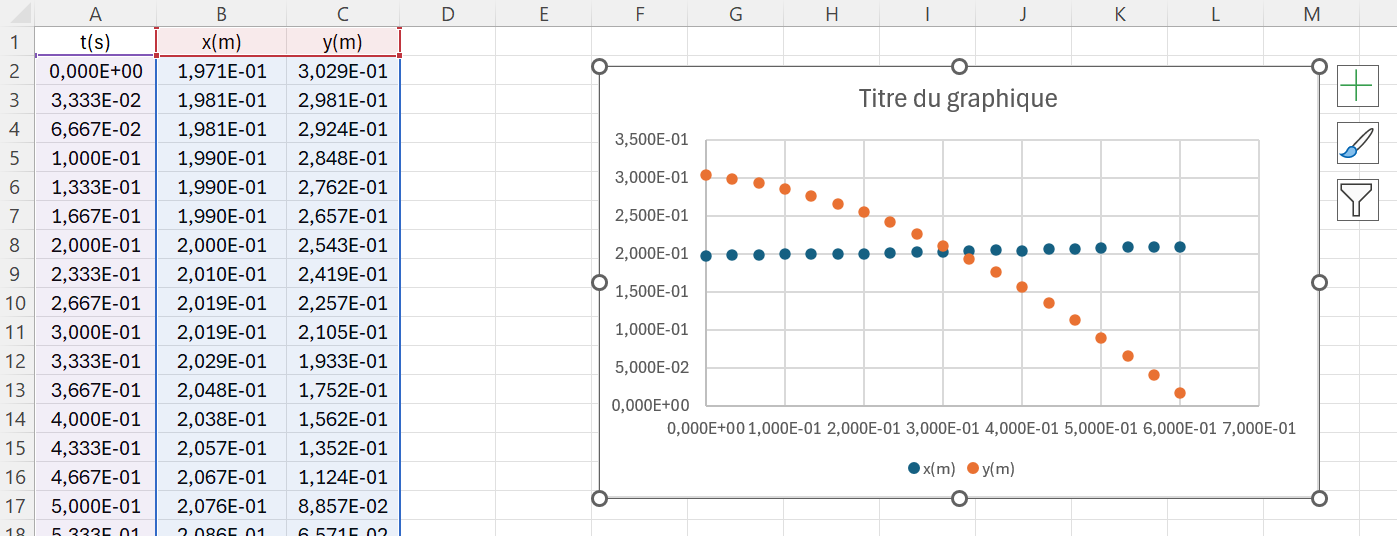Click cell with value 1,562E-01
Screen dimensions: 1397x536
click(343, 419)
